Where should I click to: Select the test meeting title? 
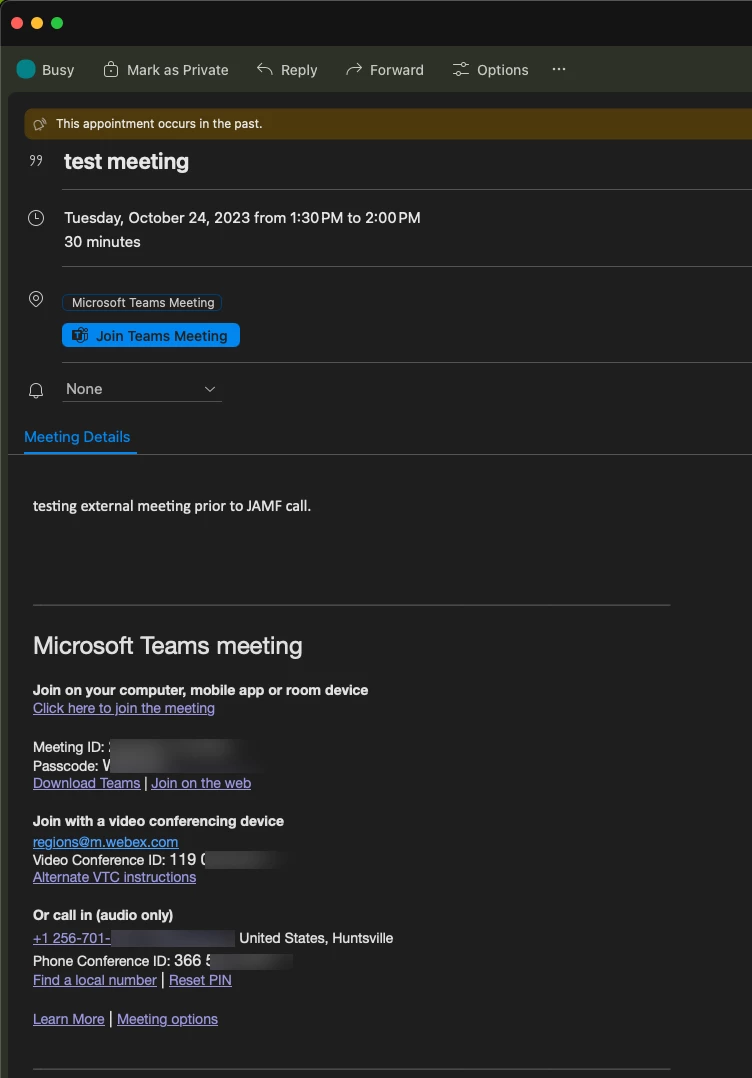point(126,162)
